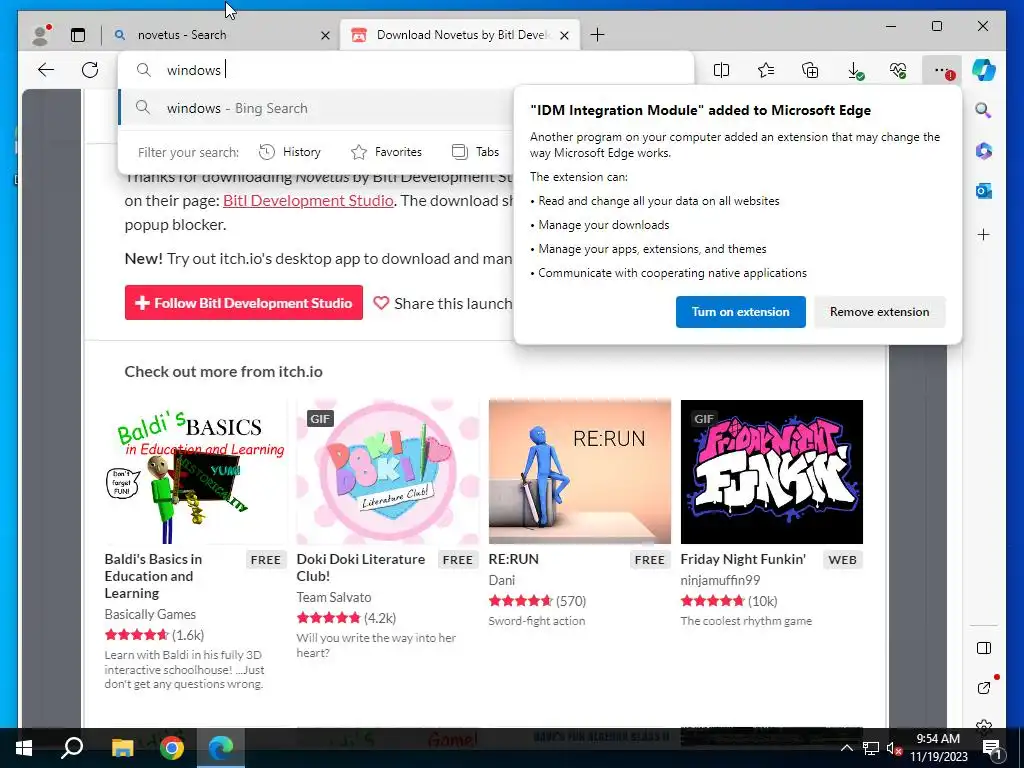This screenshot has height=768, width=1024.
Task: Open the Outlook sidebar icon
Action: [x=984, y=191]
